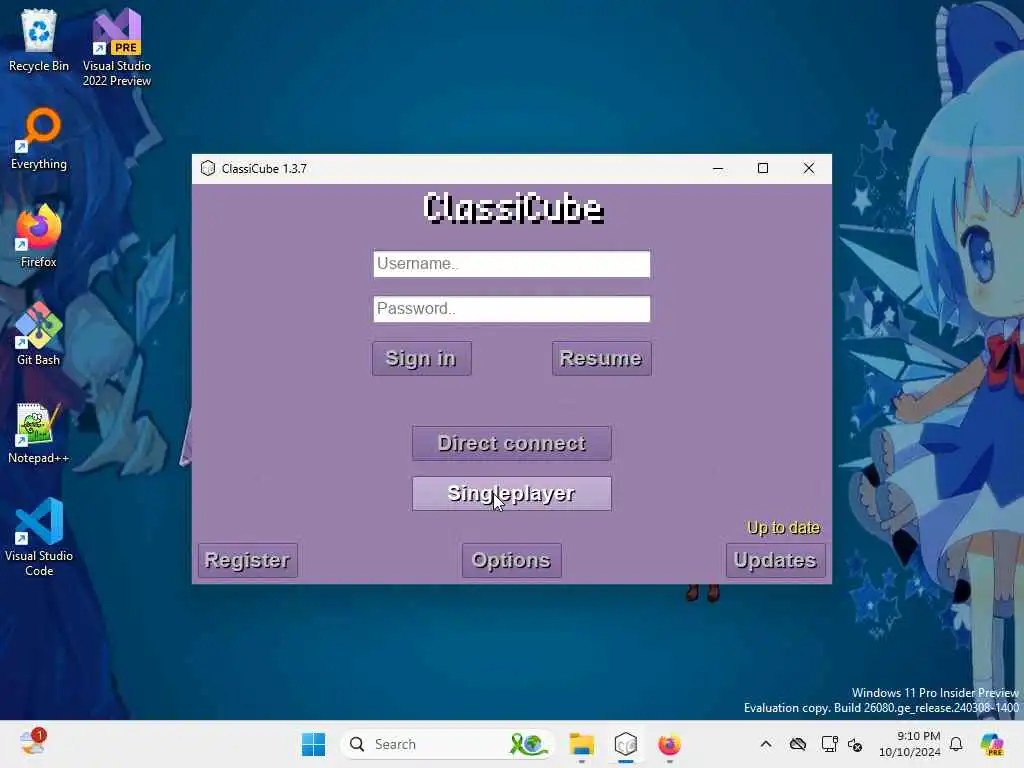Close the ClassiCube launcher window
The height and width of the screenshot is (768, 1024).
click(x=808, y=168)
